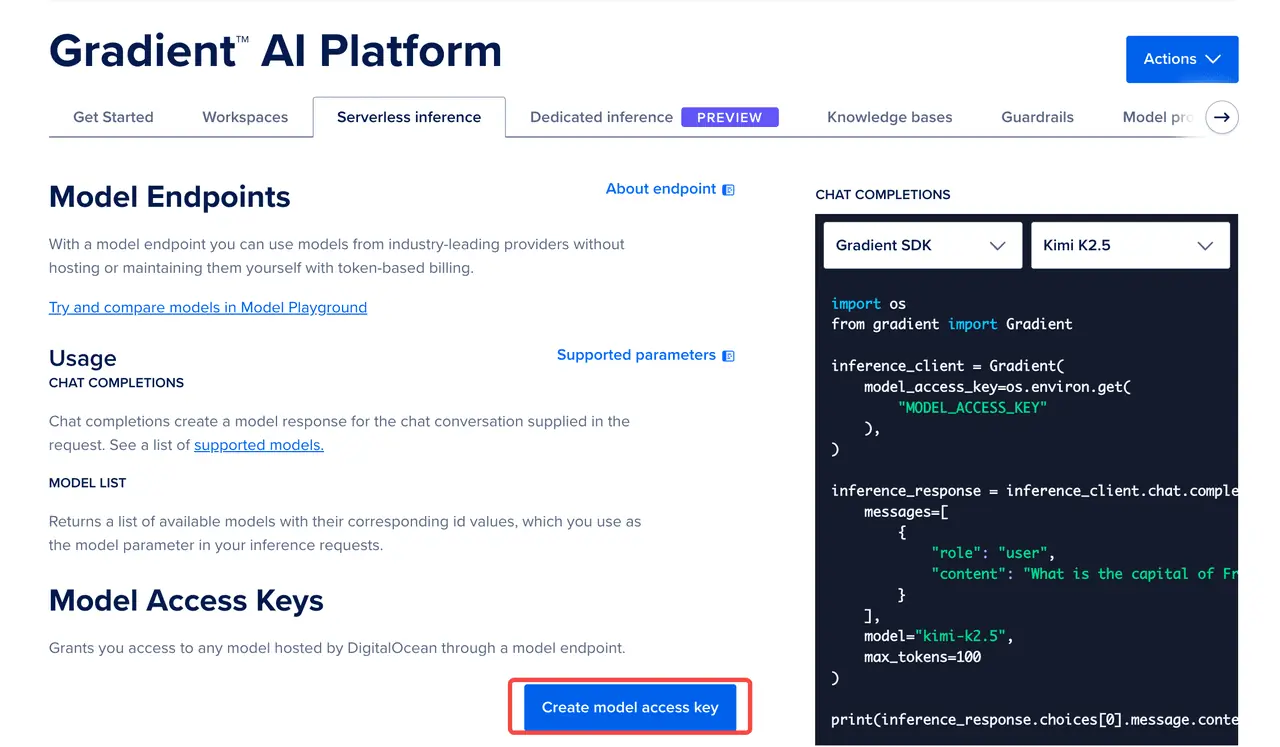The height and width of the screenshot is (747, 1280).
Task: Switch to the Guardrails tab
Action: pos(1037,117)
